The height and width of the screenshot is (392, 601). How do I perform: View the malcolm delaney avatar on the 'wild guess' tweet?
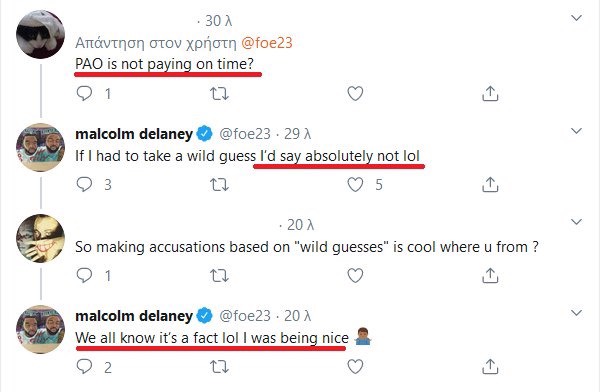point(41,148)
